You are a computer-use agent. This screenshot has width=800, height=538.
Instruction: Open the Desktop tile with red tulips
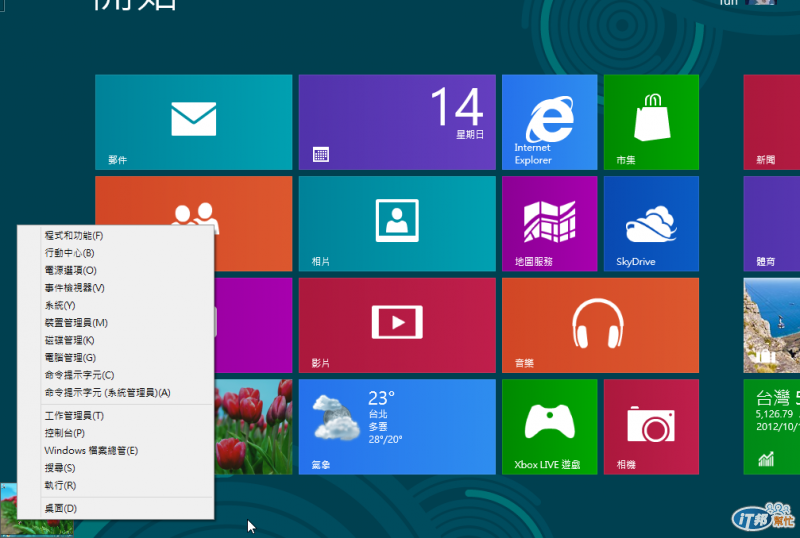253,427
